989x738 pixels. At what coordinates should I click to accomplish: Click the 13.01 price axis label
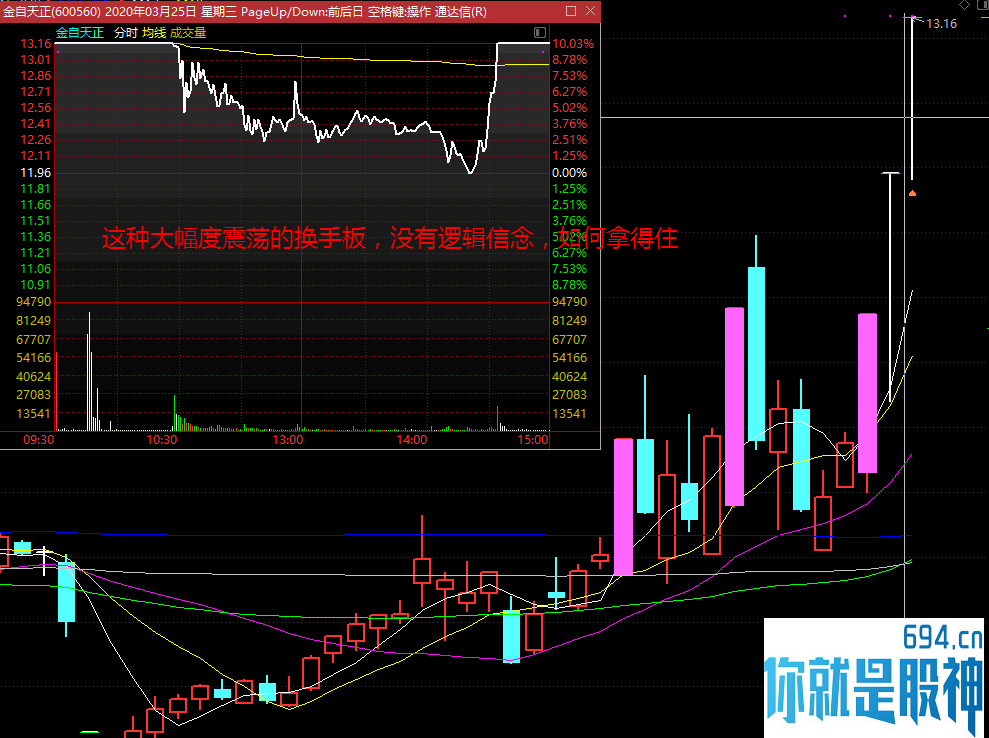[x=35, y=60]
